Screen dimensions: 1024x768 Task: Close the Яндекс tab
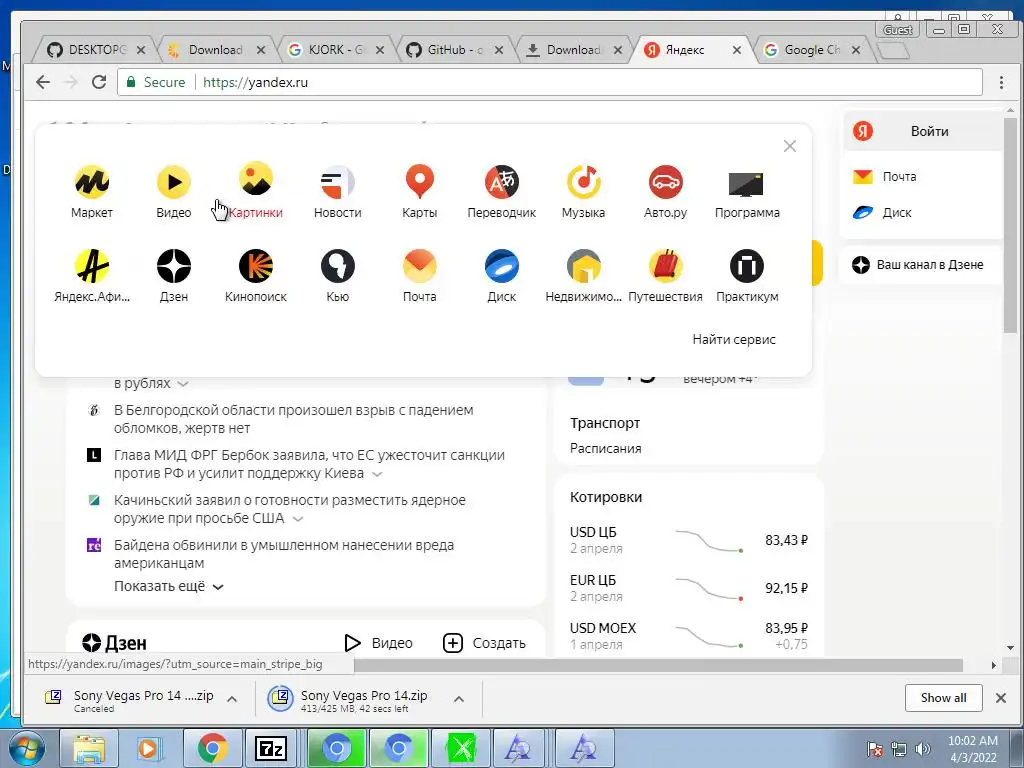click(737, 50)
